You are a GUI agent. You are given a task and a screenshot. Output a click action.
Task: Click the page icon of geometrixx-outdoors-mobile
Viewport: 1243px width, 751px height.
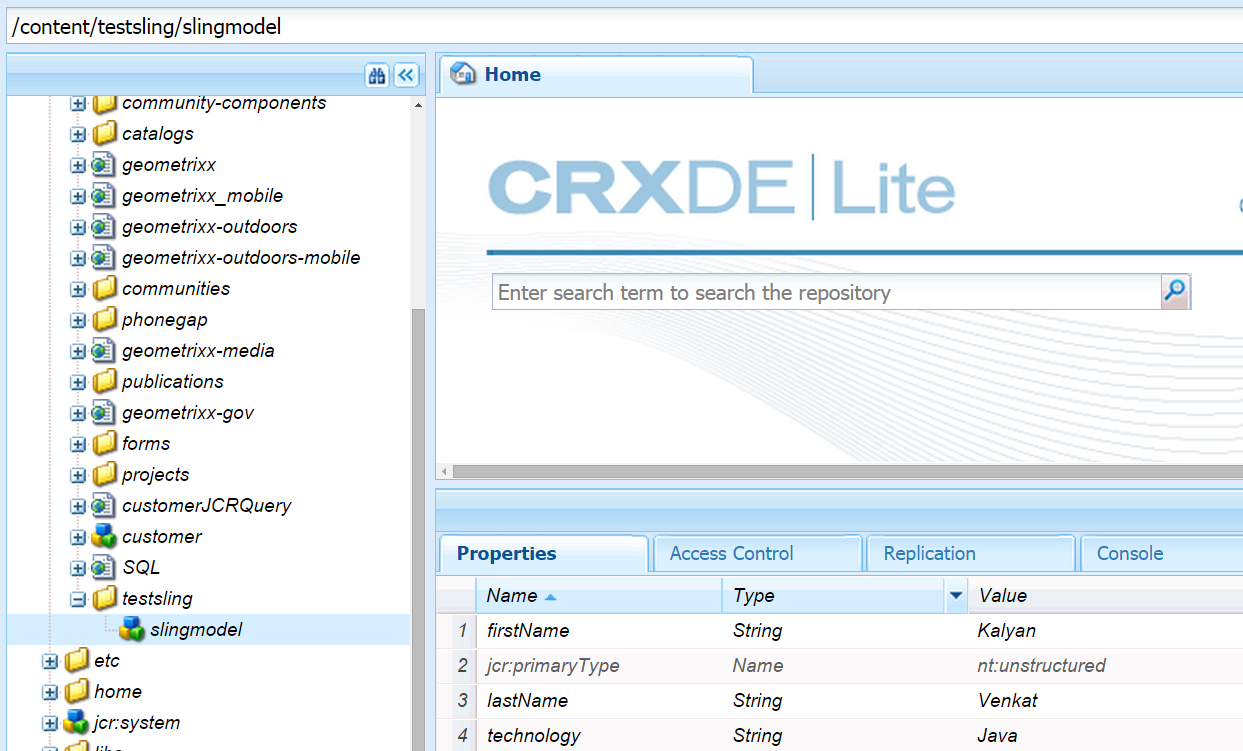click(104, 258)
